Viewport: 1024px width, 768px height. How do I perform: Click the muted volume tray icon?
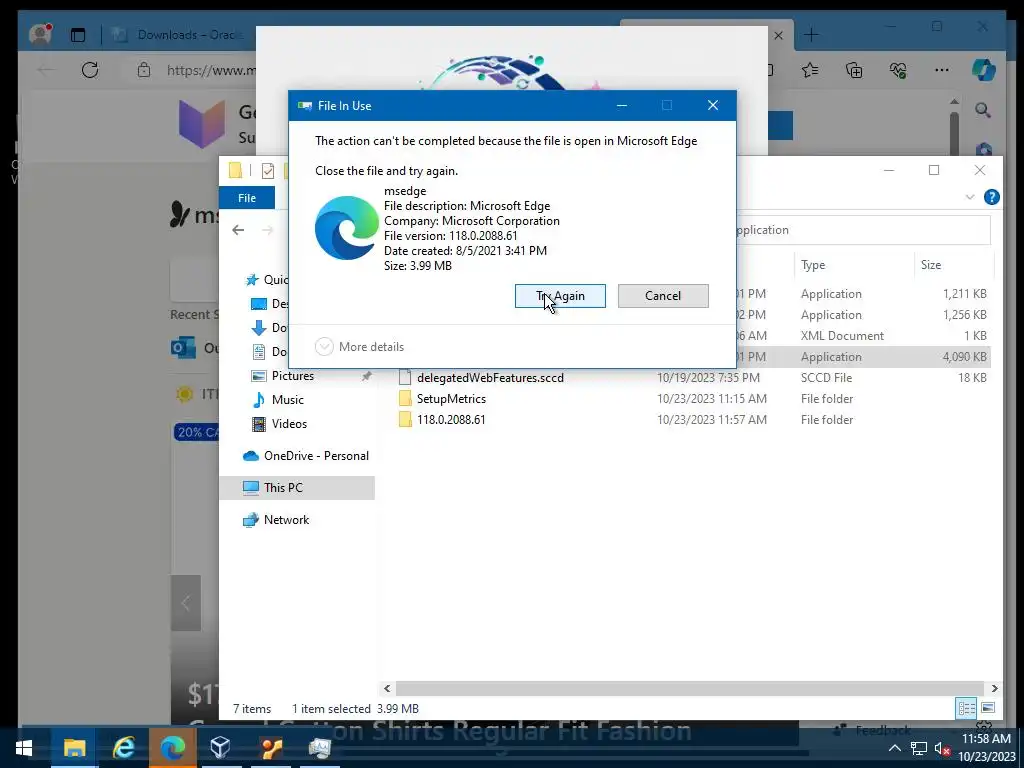tap(942, 748)
